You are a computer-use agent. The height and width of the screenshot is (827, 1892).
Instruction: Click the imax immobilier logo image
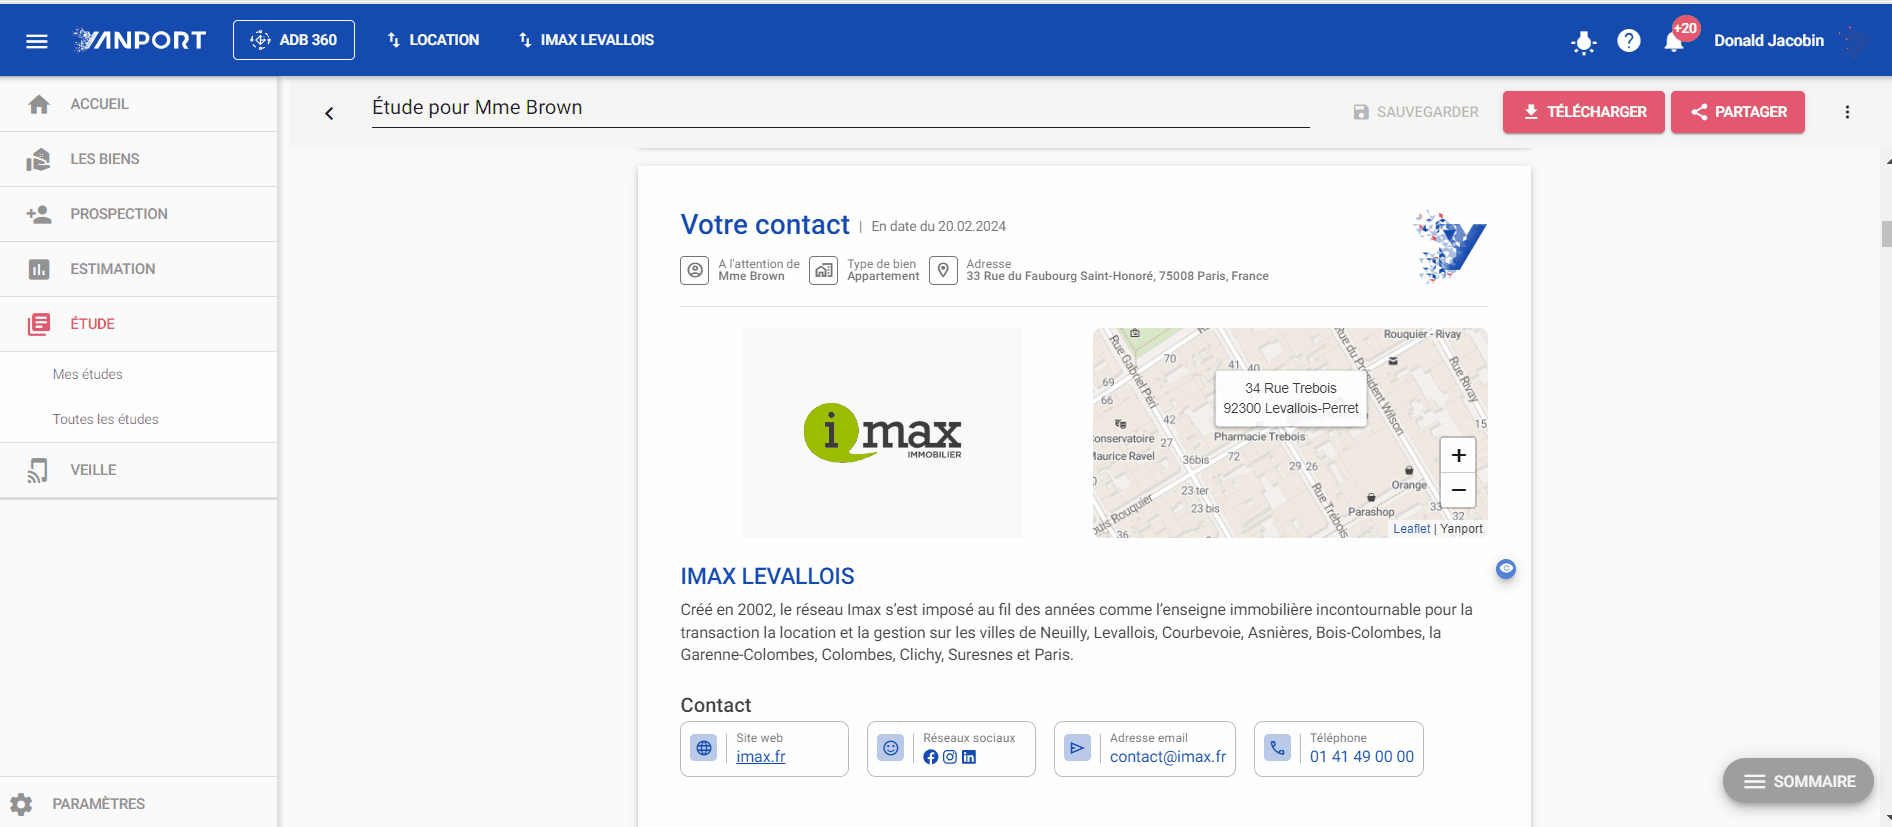[882, 433]
